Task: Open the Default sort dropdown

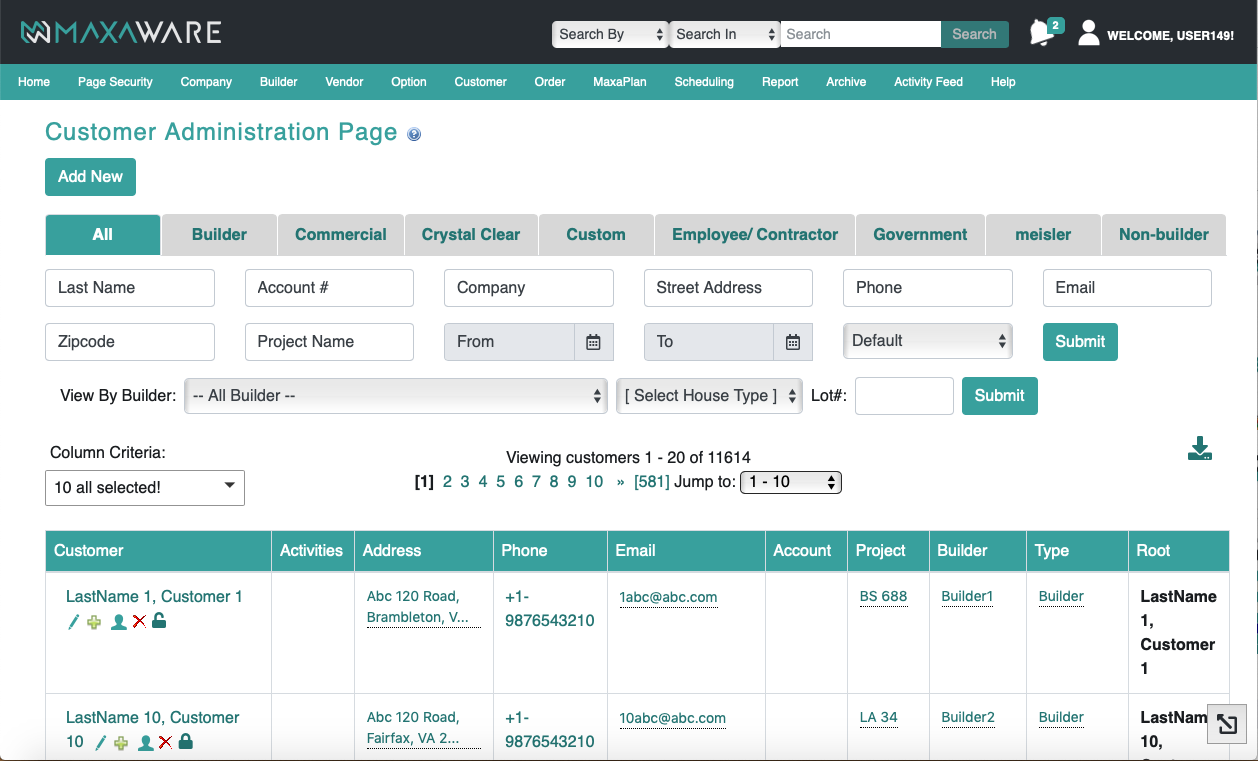Action: [928, 341]
